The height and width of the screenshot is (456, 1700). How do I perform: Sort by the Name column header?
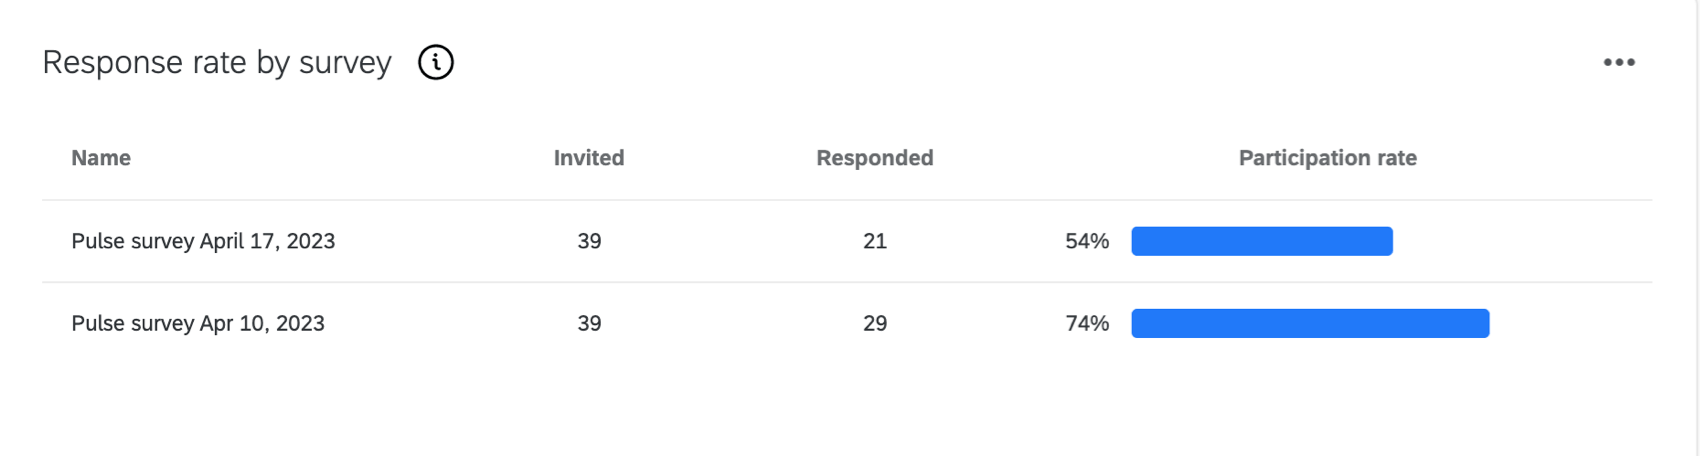[101, 158]
